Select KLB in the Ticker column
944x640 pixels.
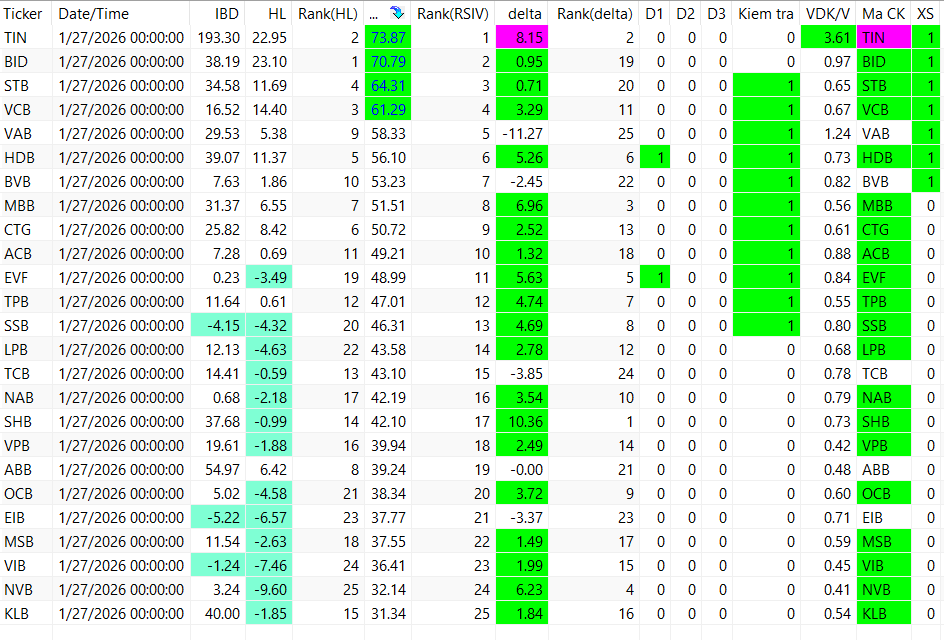pos(16,614)
